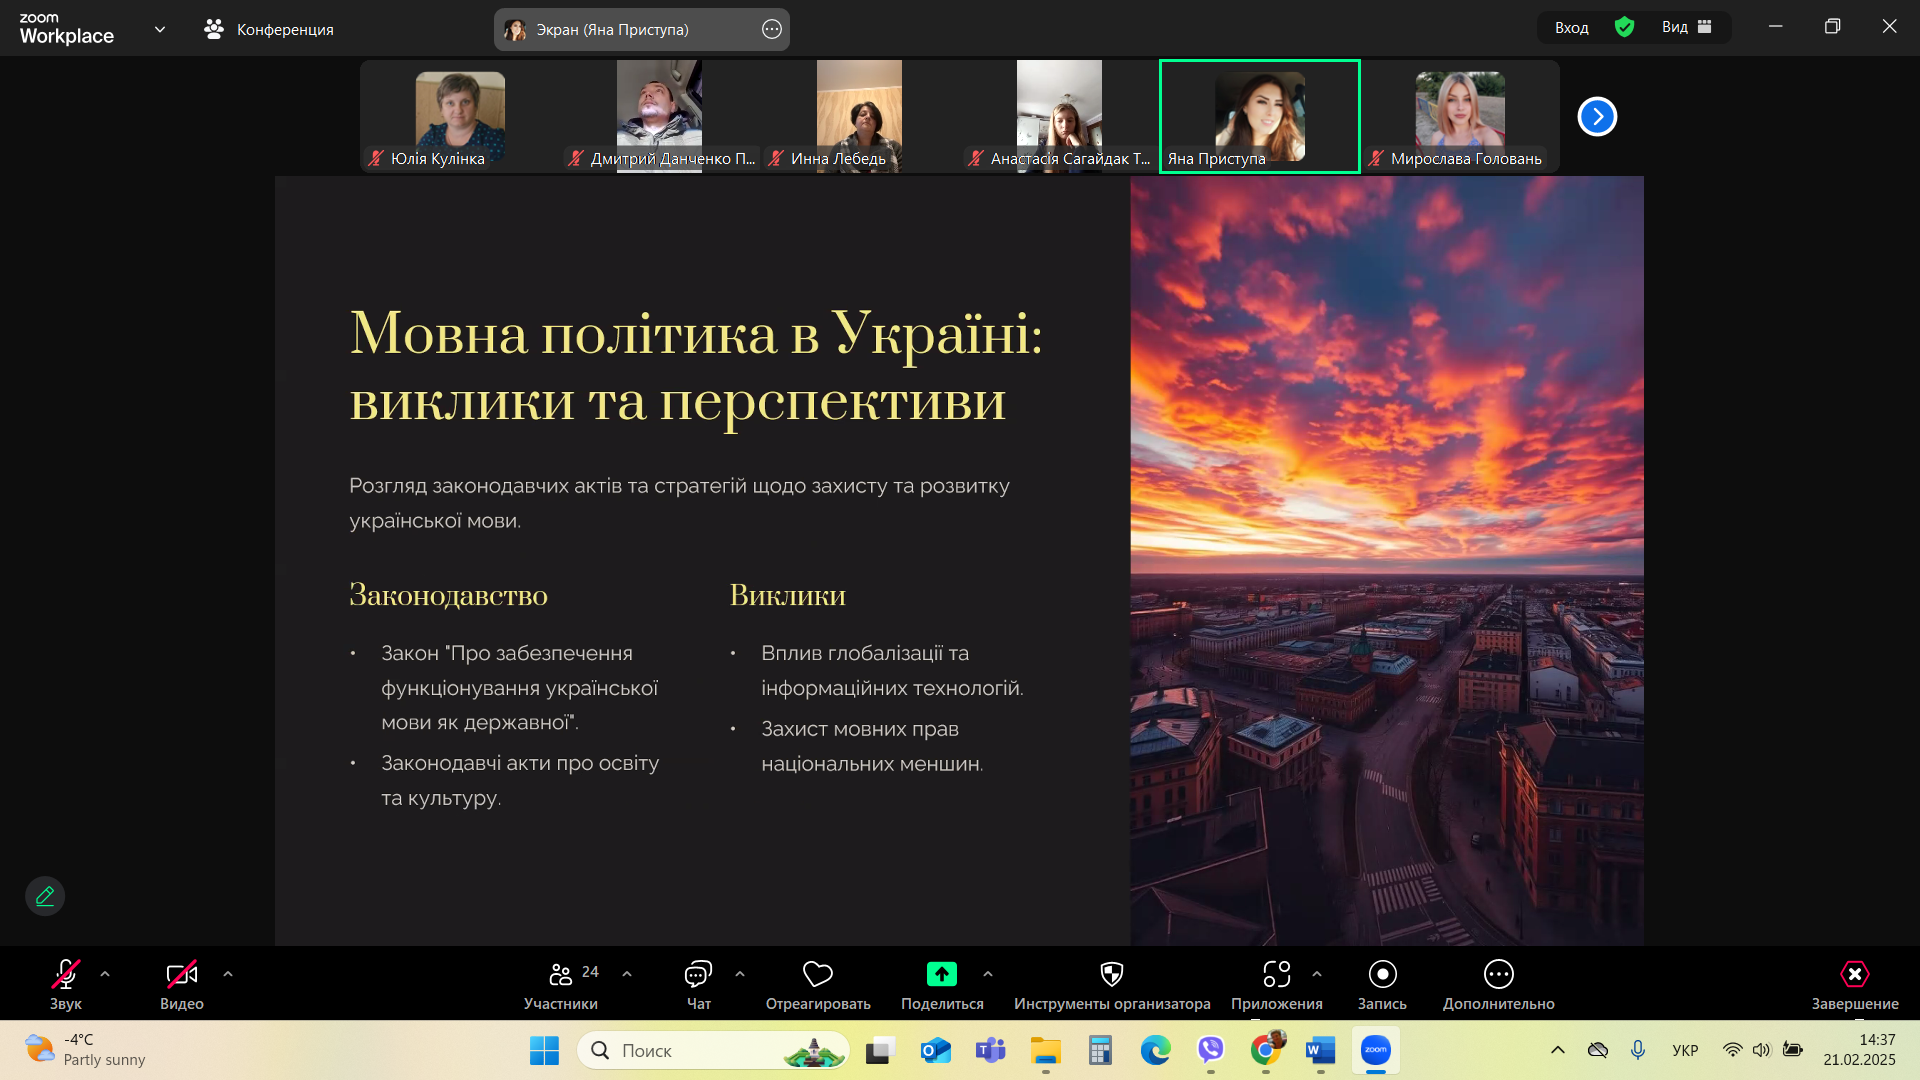The width and height of the screenshot is (1920, 1080).
Task: Click red Завершение end meeting button
Action: click(x=1855, y=985)
